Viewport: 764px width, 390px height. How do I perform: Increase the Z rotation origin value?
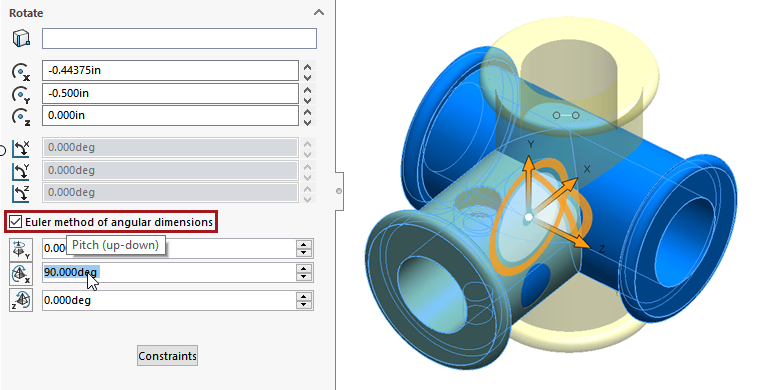click(x=307, y=111)
